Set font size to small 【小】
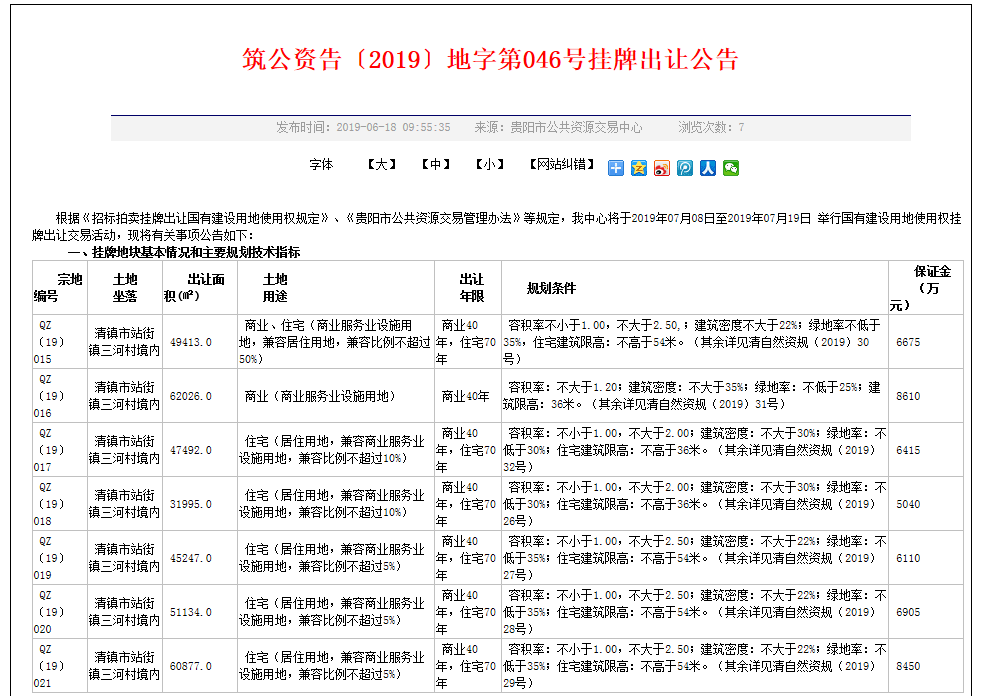 tap(489, 165)
